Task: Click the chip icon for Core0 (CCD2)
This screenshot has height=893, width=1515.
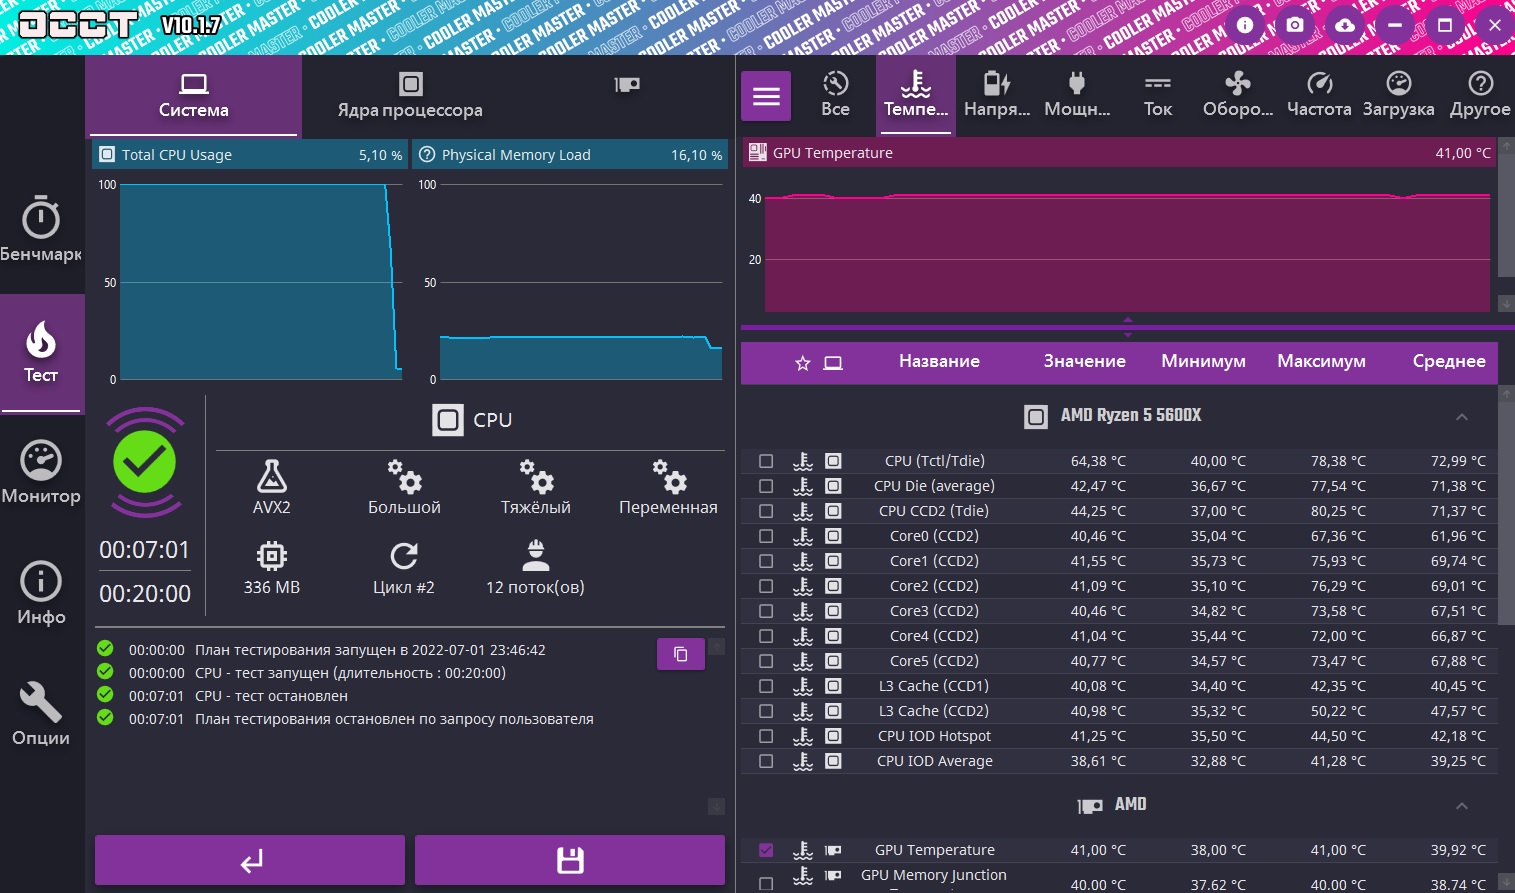Action: [833, 536]
